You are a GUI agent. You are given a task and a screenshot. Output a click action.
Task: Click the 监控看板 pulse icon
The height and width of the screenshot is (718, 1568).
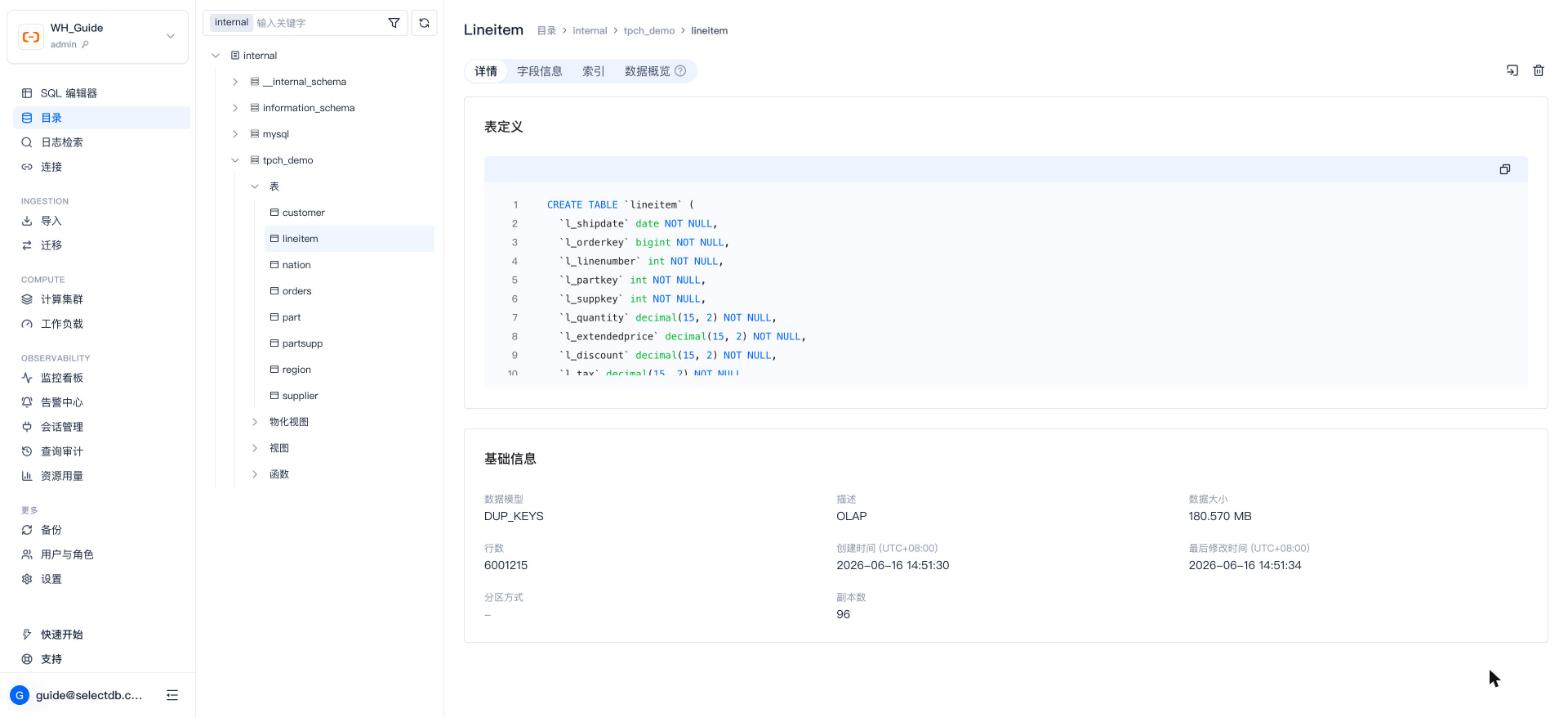pos(27,378)
